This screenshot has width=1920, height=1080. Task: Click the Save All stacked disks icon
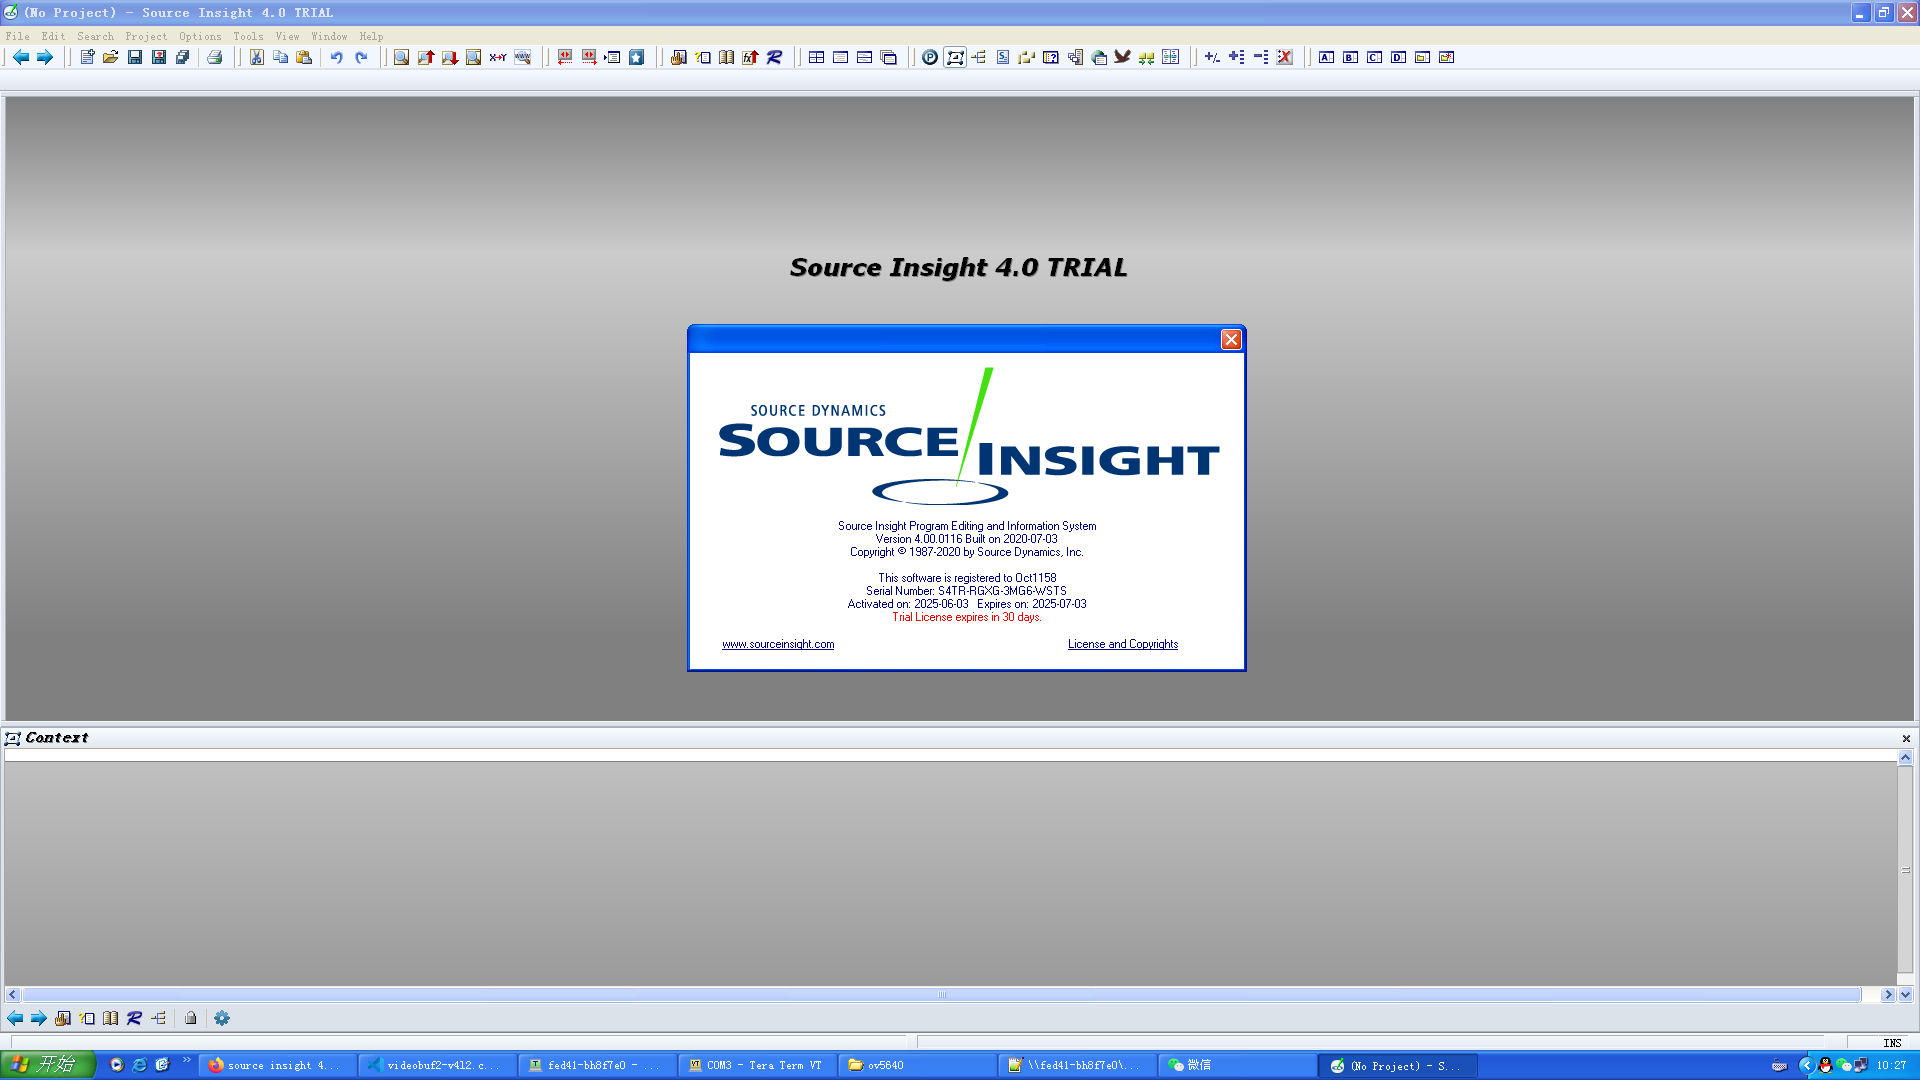(x=183, y=57)
